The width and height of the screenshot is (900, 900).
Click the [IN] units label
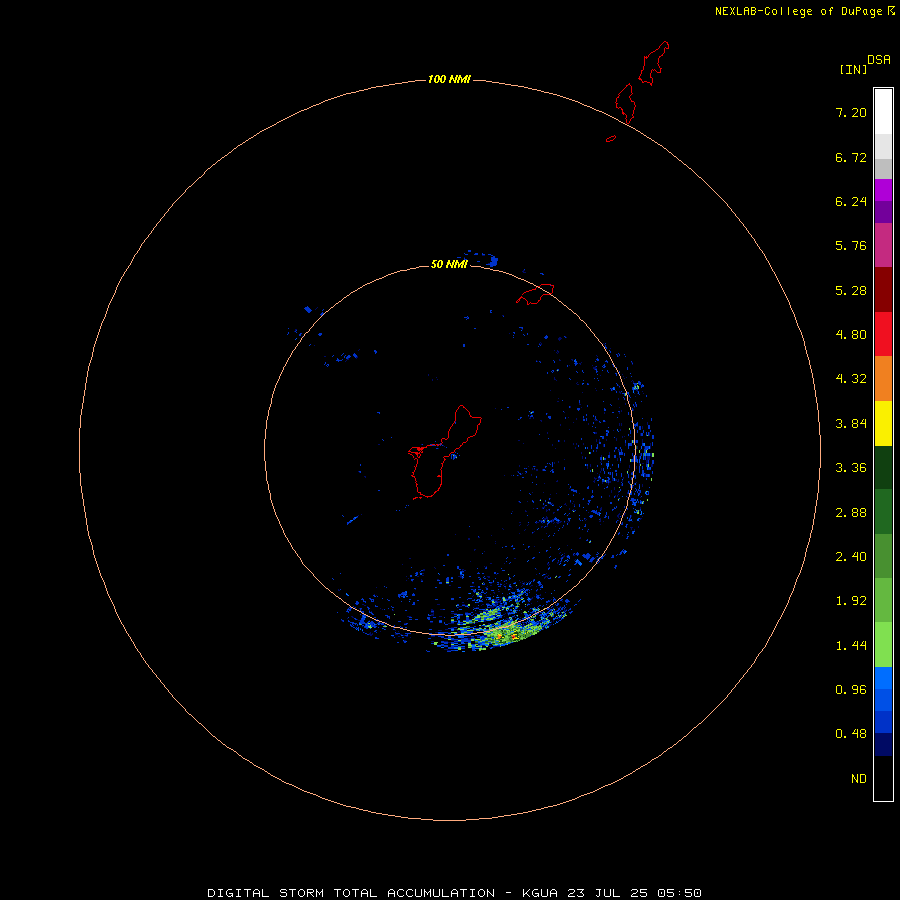pyautogui.click(x=853, y=69)
